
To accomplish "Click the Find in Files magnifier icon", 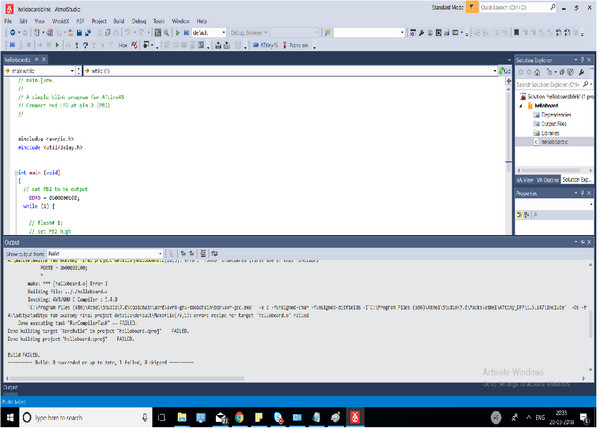I will tap(166, 33).
